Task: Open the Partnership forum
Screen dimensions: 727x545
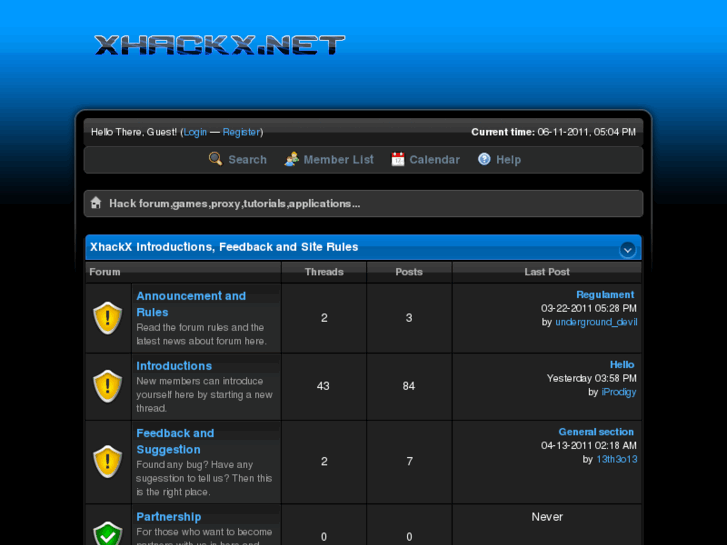Action: pos(169,517)
